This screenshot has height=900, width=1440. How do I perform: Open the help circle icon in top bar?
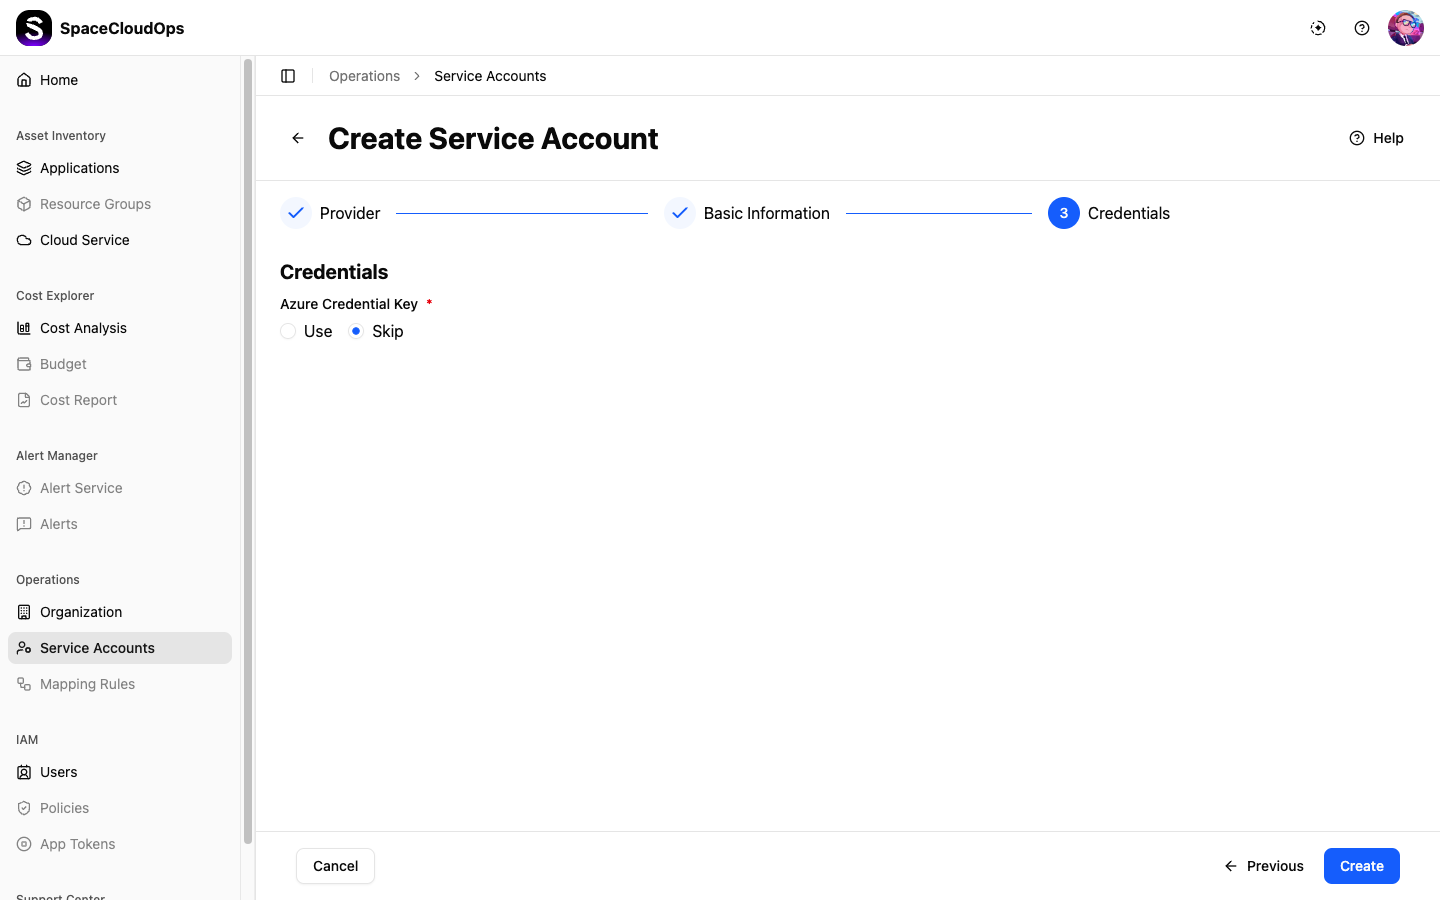point(1362,28)
